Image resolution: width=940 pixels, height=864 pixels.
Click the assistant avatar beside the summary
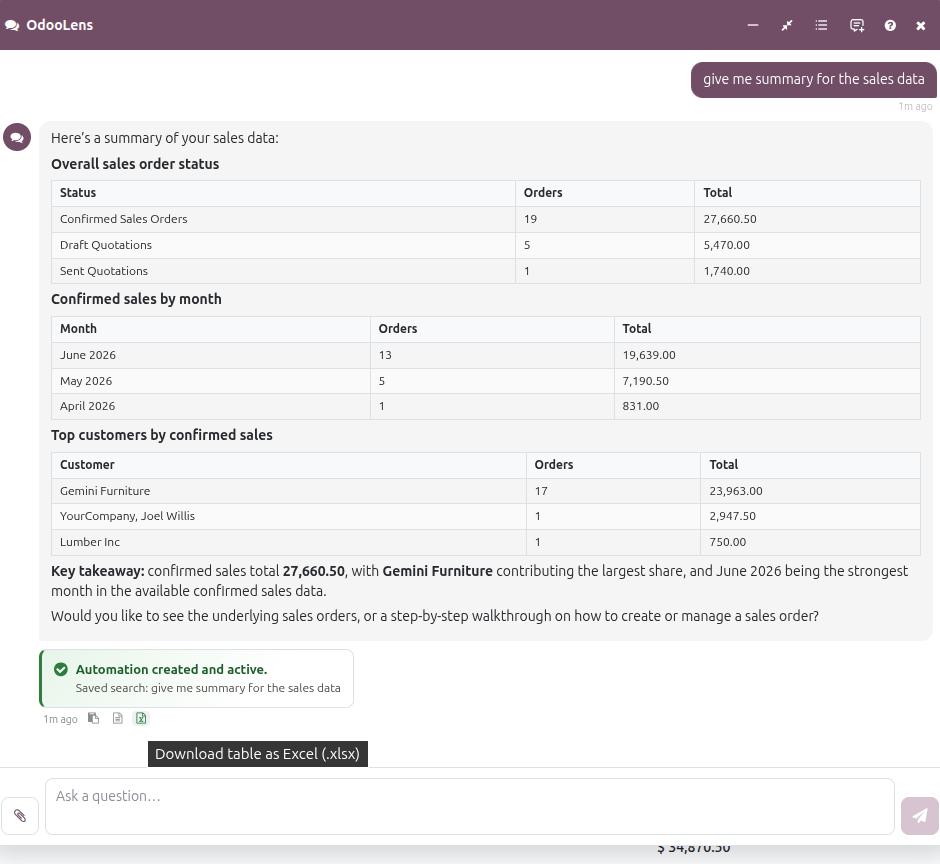point(17,137)
